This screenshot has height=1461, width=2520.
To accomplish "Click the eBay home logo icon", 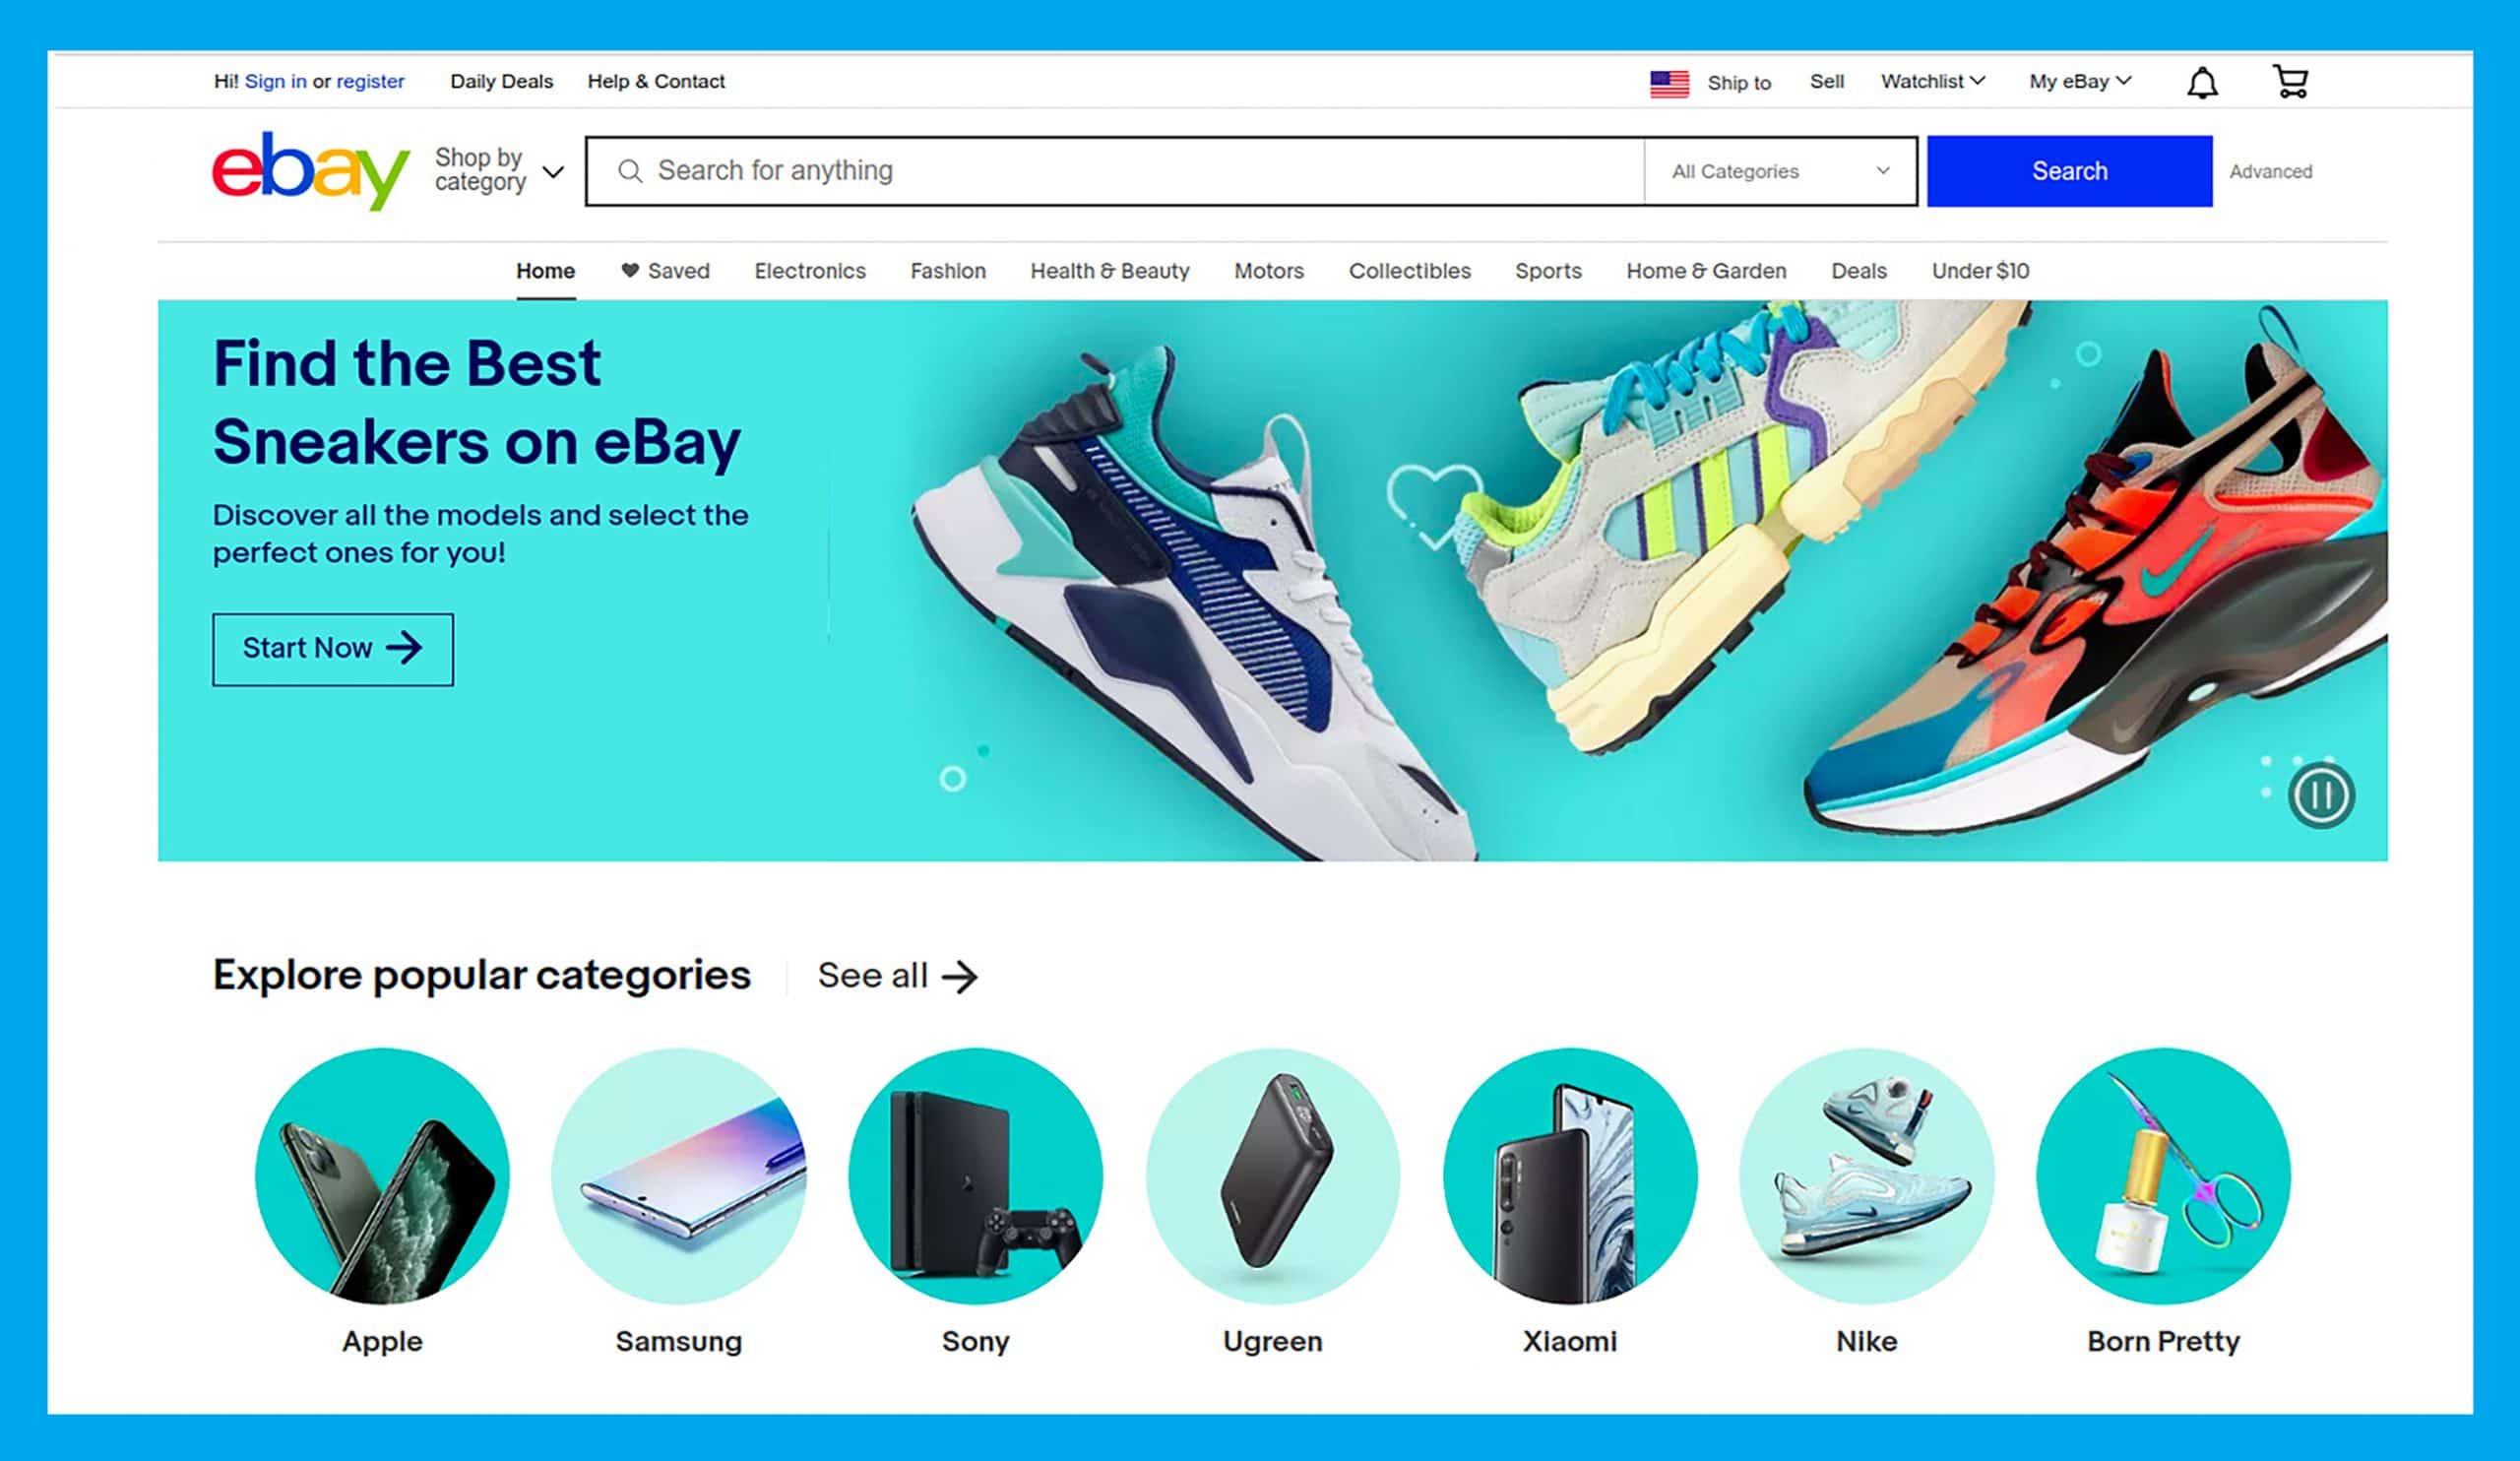I will tap(308, 170).
